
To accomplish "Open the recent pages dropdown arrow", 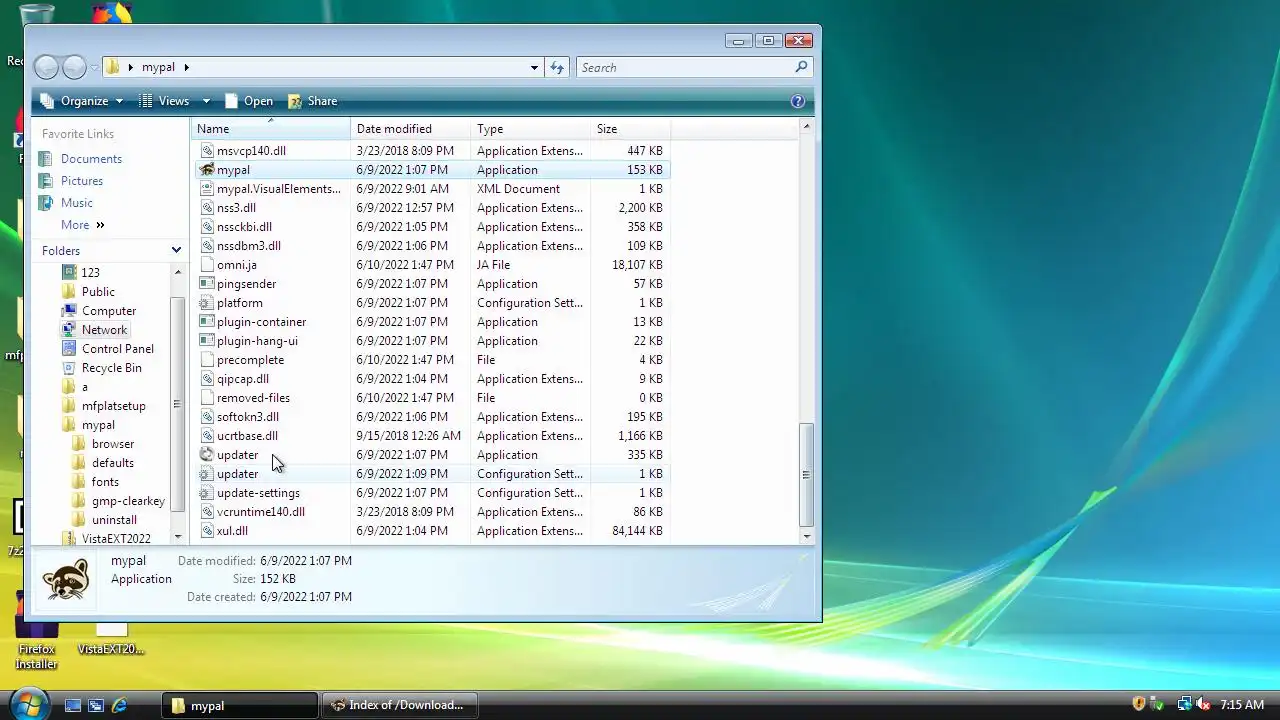I will pyautogui.click(x=94, y=67).
